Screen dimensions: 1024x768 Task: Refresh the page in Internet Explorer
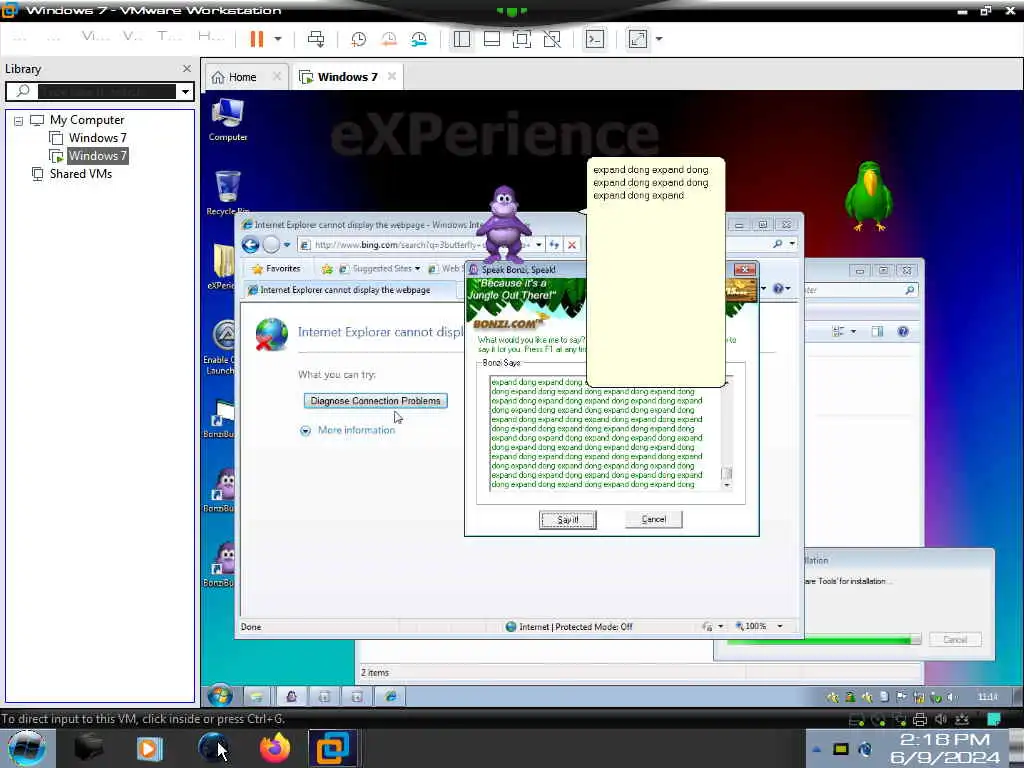pos(554,245)
